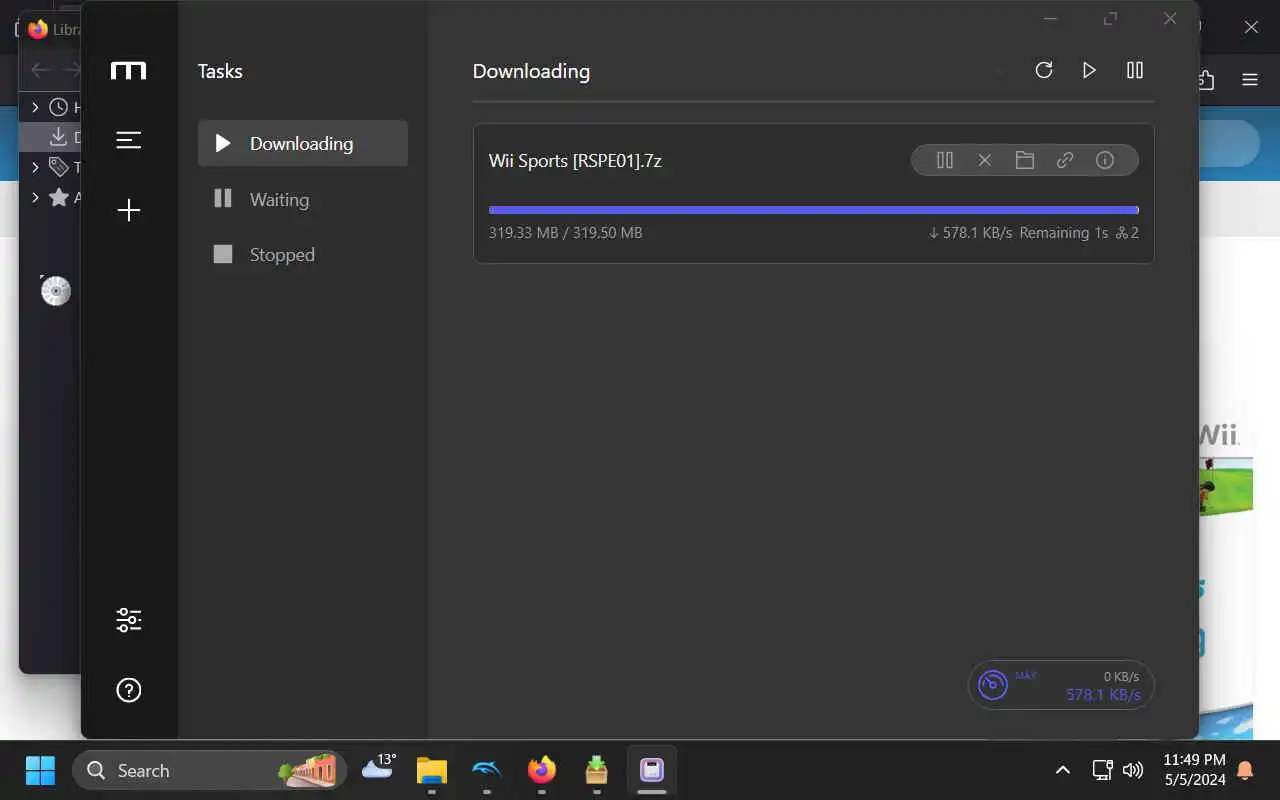Expand the History item in the Firefox Library tree
This screenshot has height=800, width=1280.
pos(36,107)
